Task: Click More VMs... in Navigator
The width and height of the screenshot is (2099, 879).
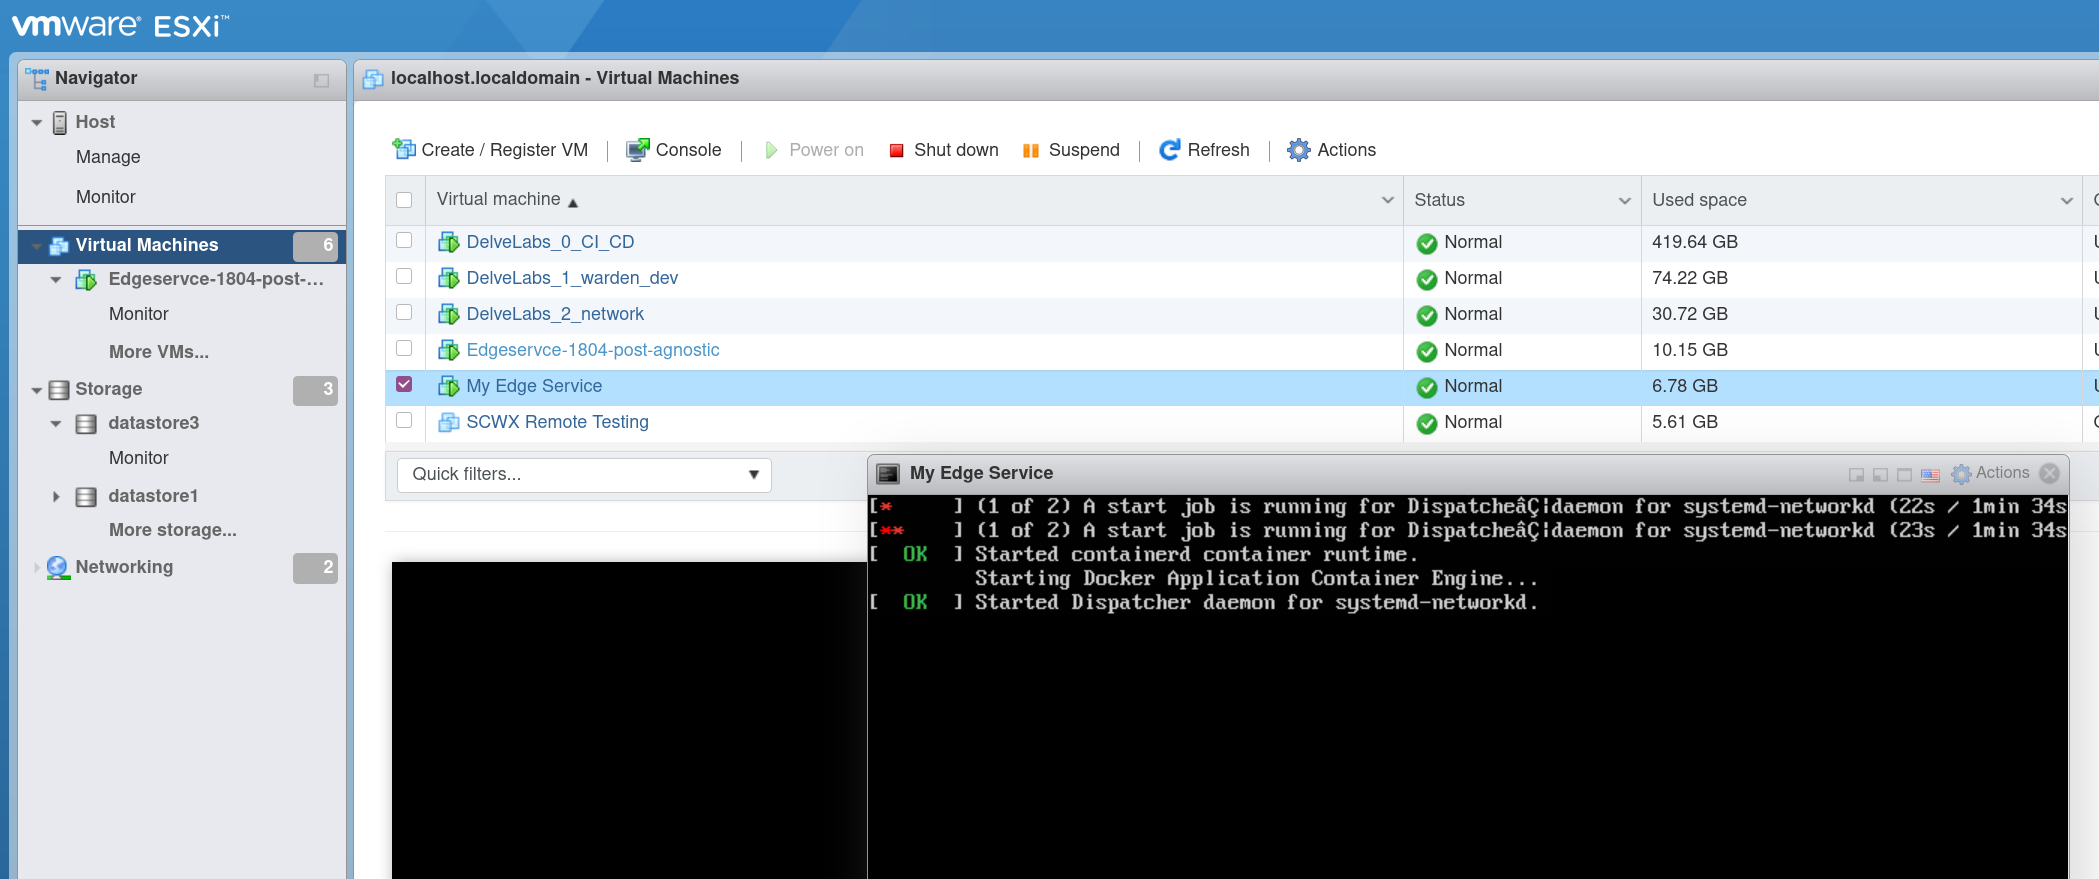Action: 159,352
